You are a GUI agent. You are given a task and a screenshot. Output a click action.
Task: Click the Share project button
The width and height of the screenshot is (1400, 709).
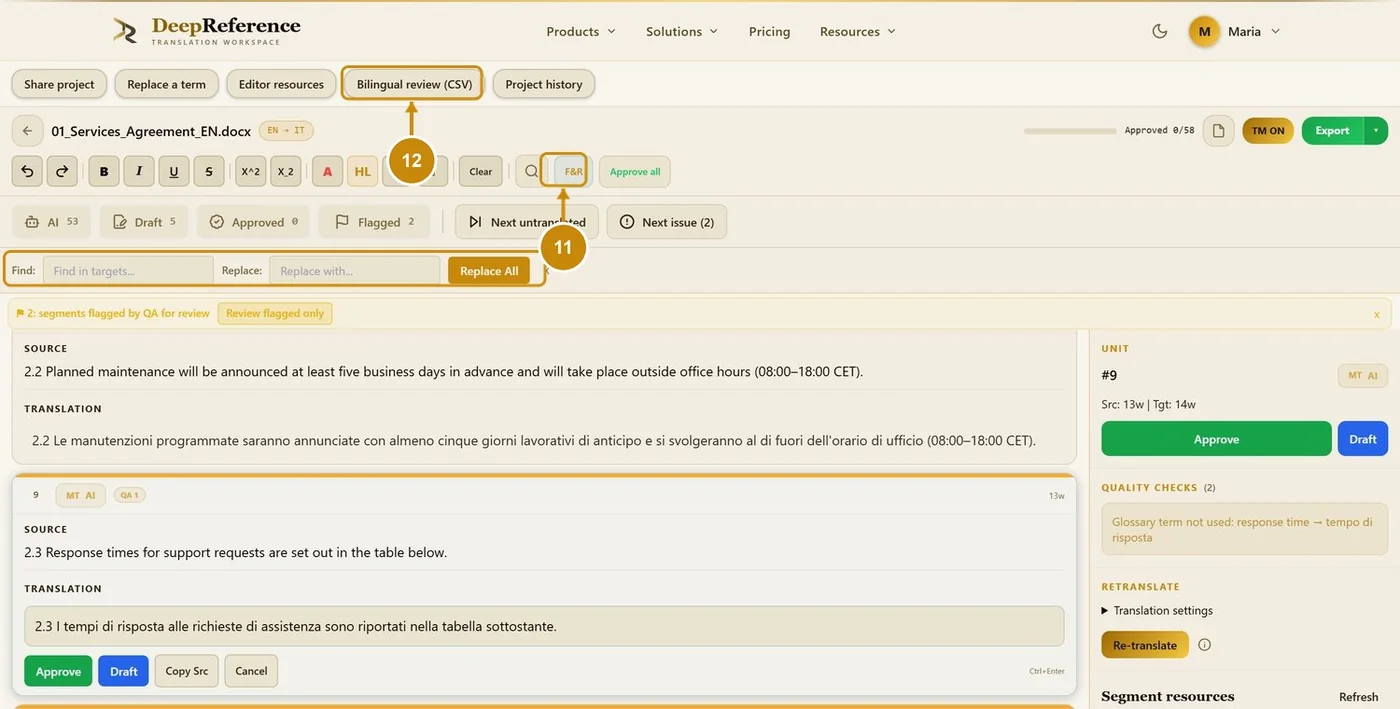click(x=59, y=84)
